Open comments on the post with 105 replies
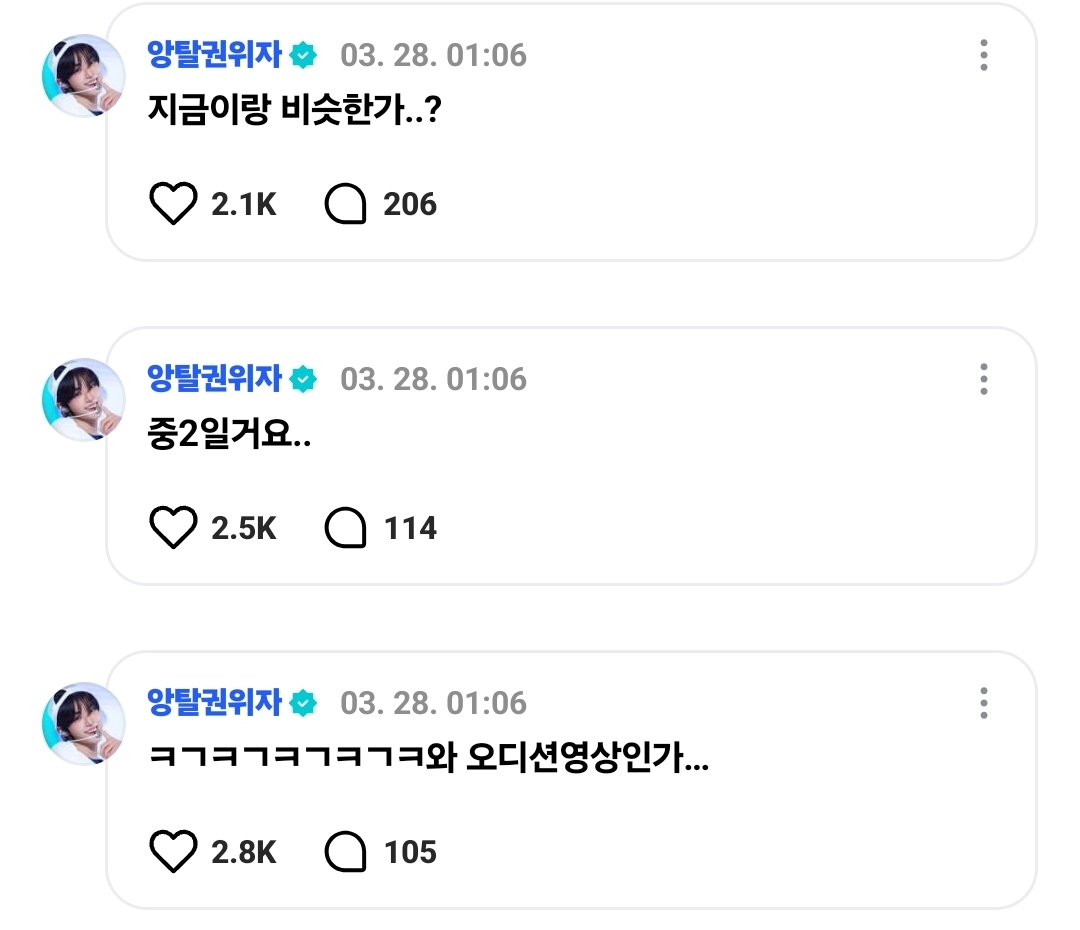The height and width of the screenshot is (930, 1080). tap(345, 851)
